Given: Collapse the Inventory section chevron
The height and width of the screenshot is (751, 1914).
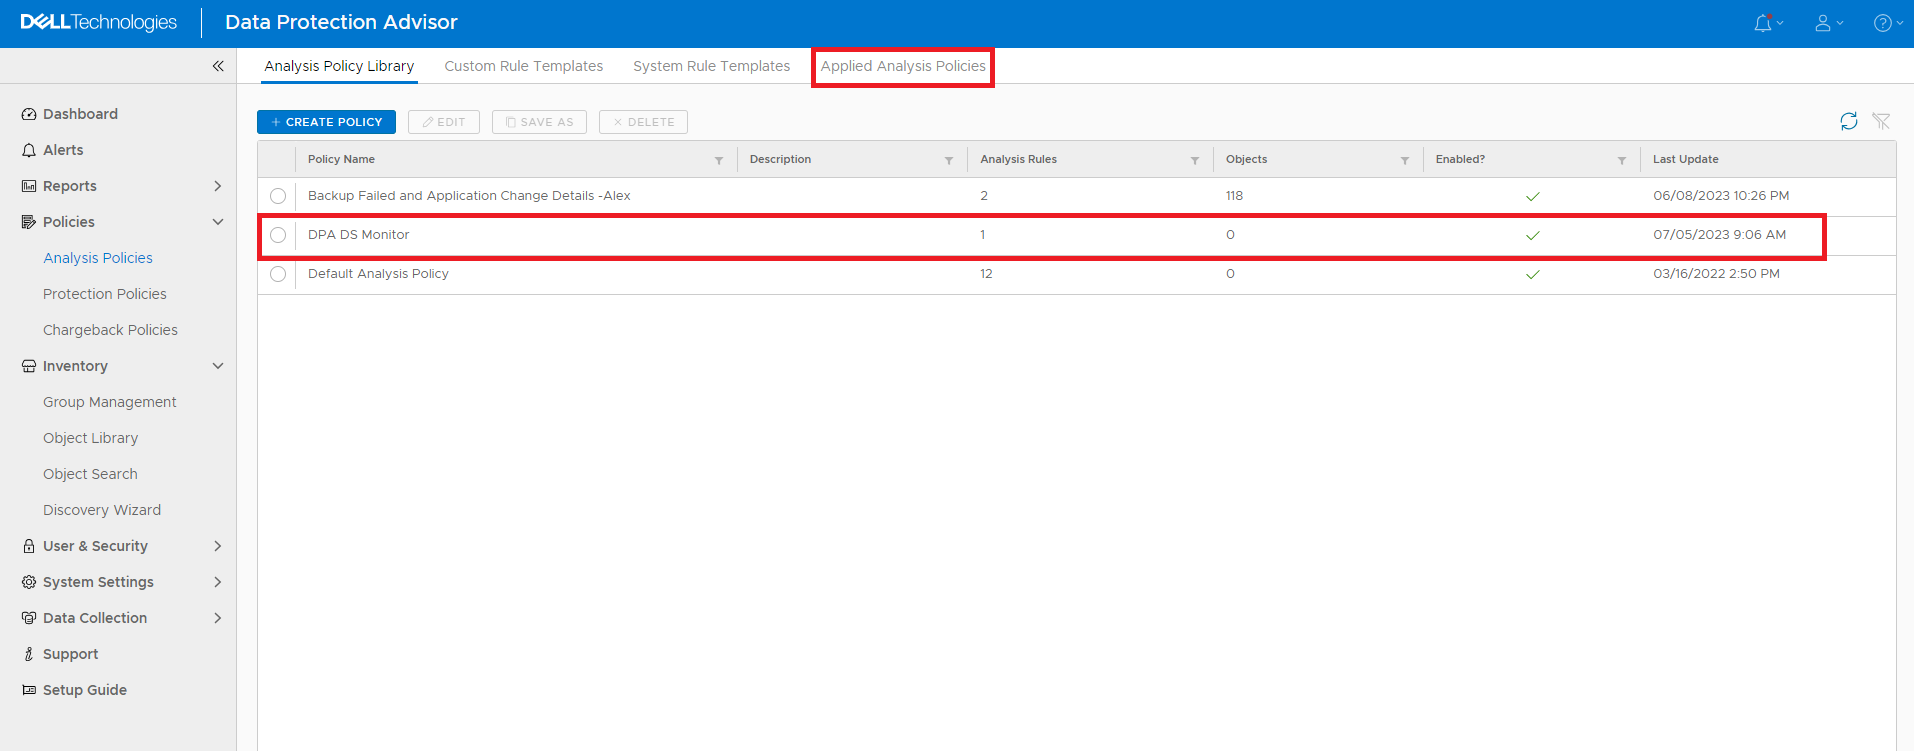Looking at the screenshot, I should [217, 366].
